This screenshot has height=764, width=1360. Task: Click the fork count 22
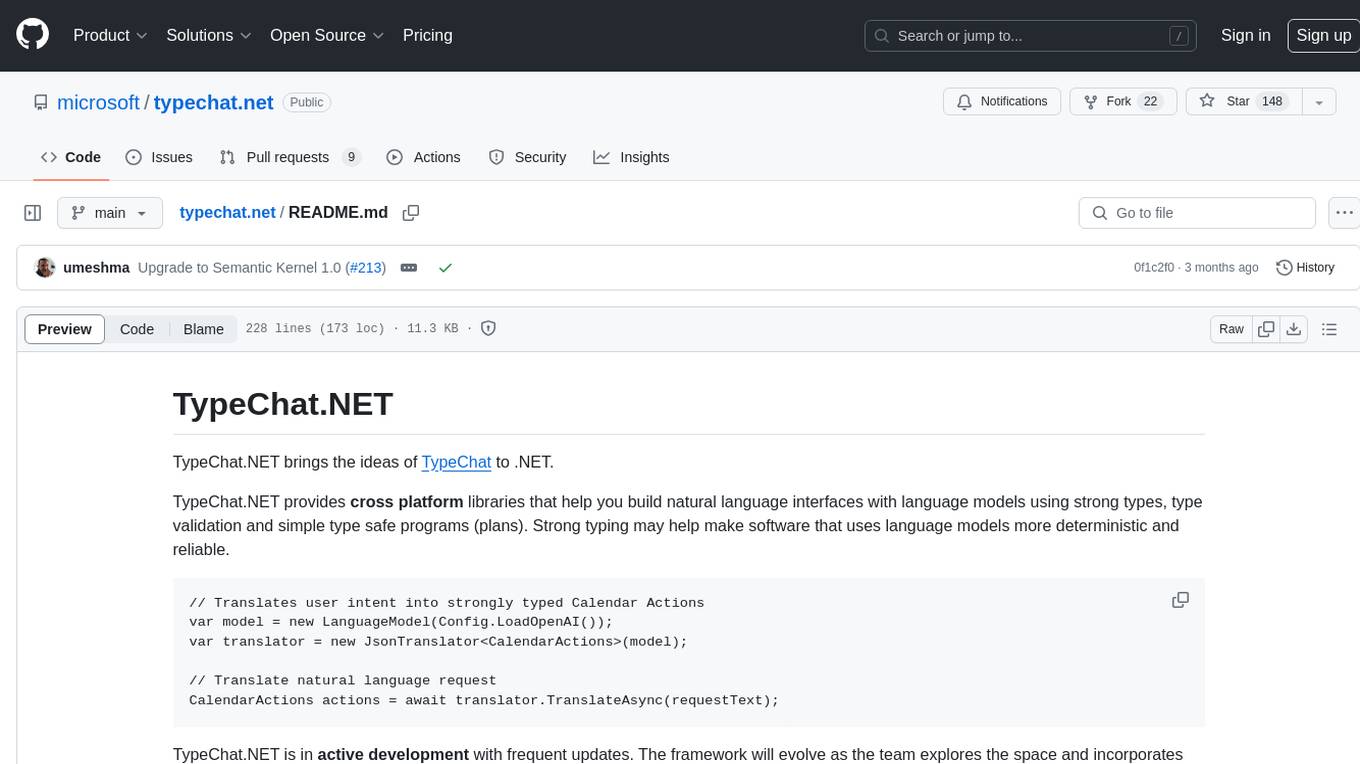point(1150,101)
